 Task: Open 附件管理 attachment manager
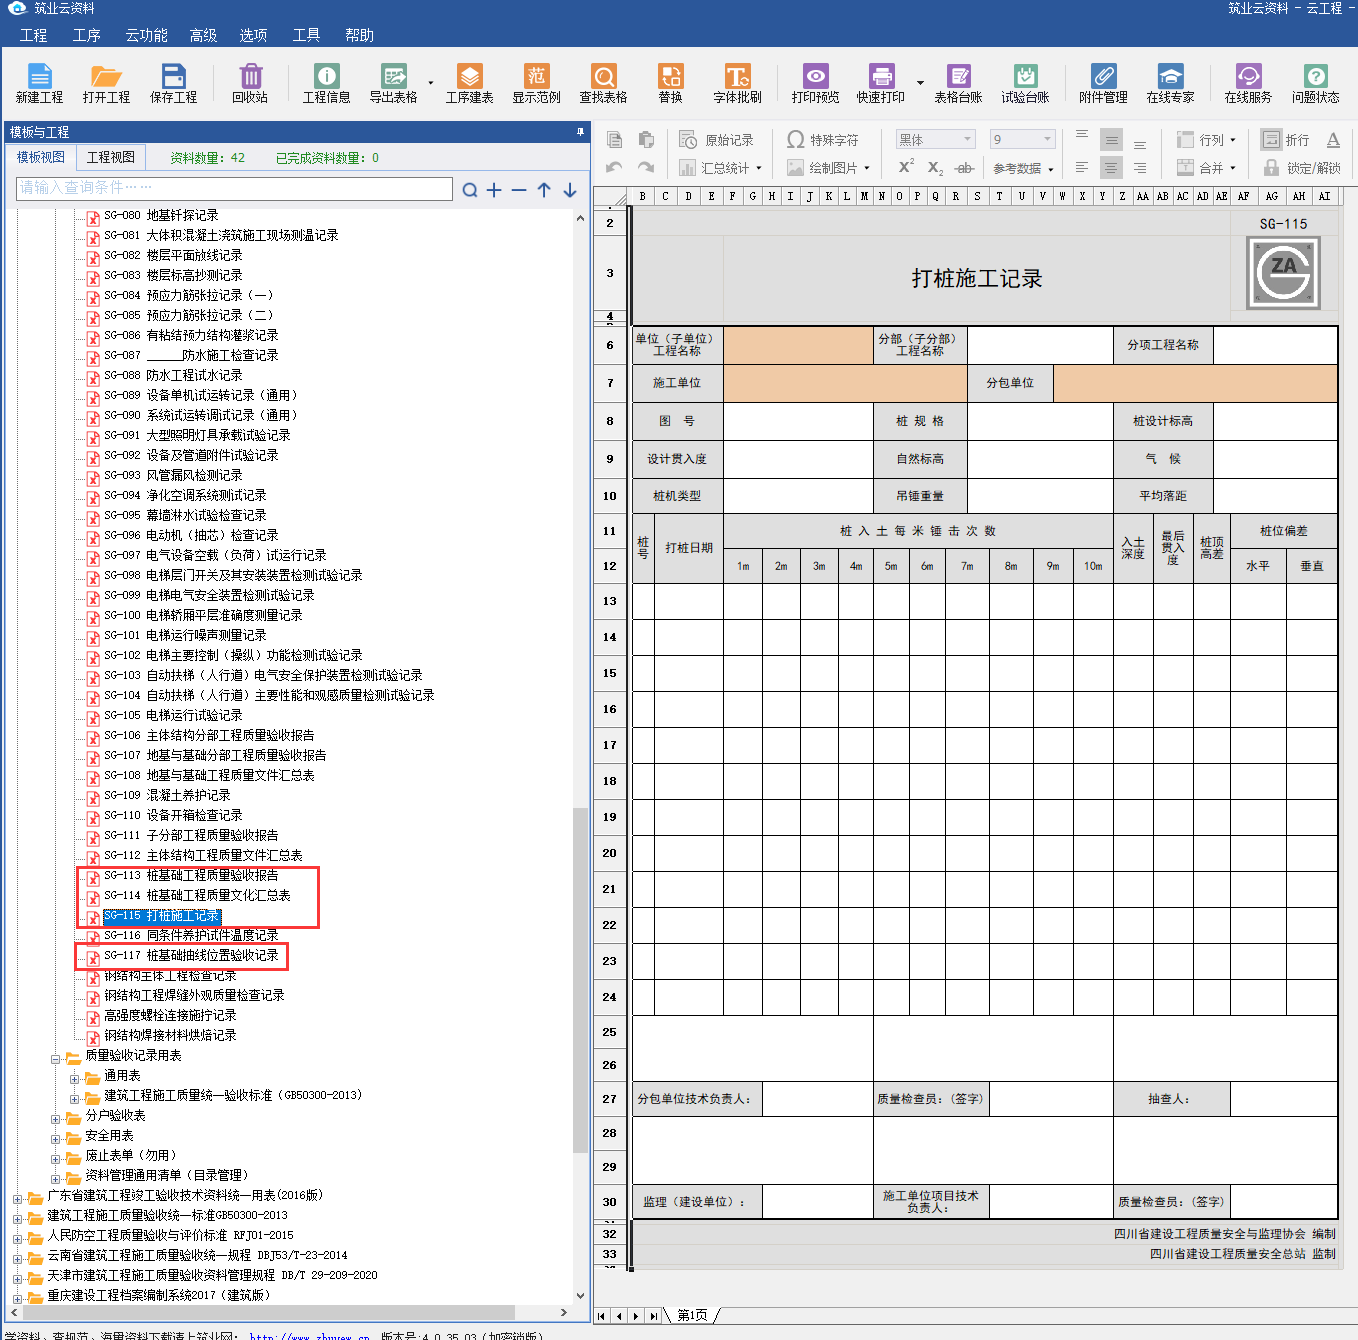tap(1103, 83)
